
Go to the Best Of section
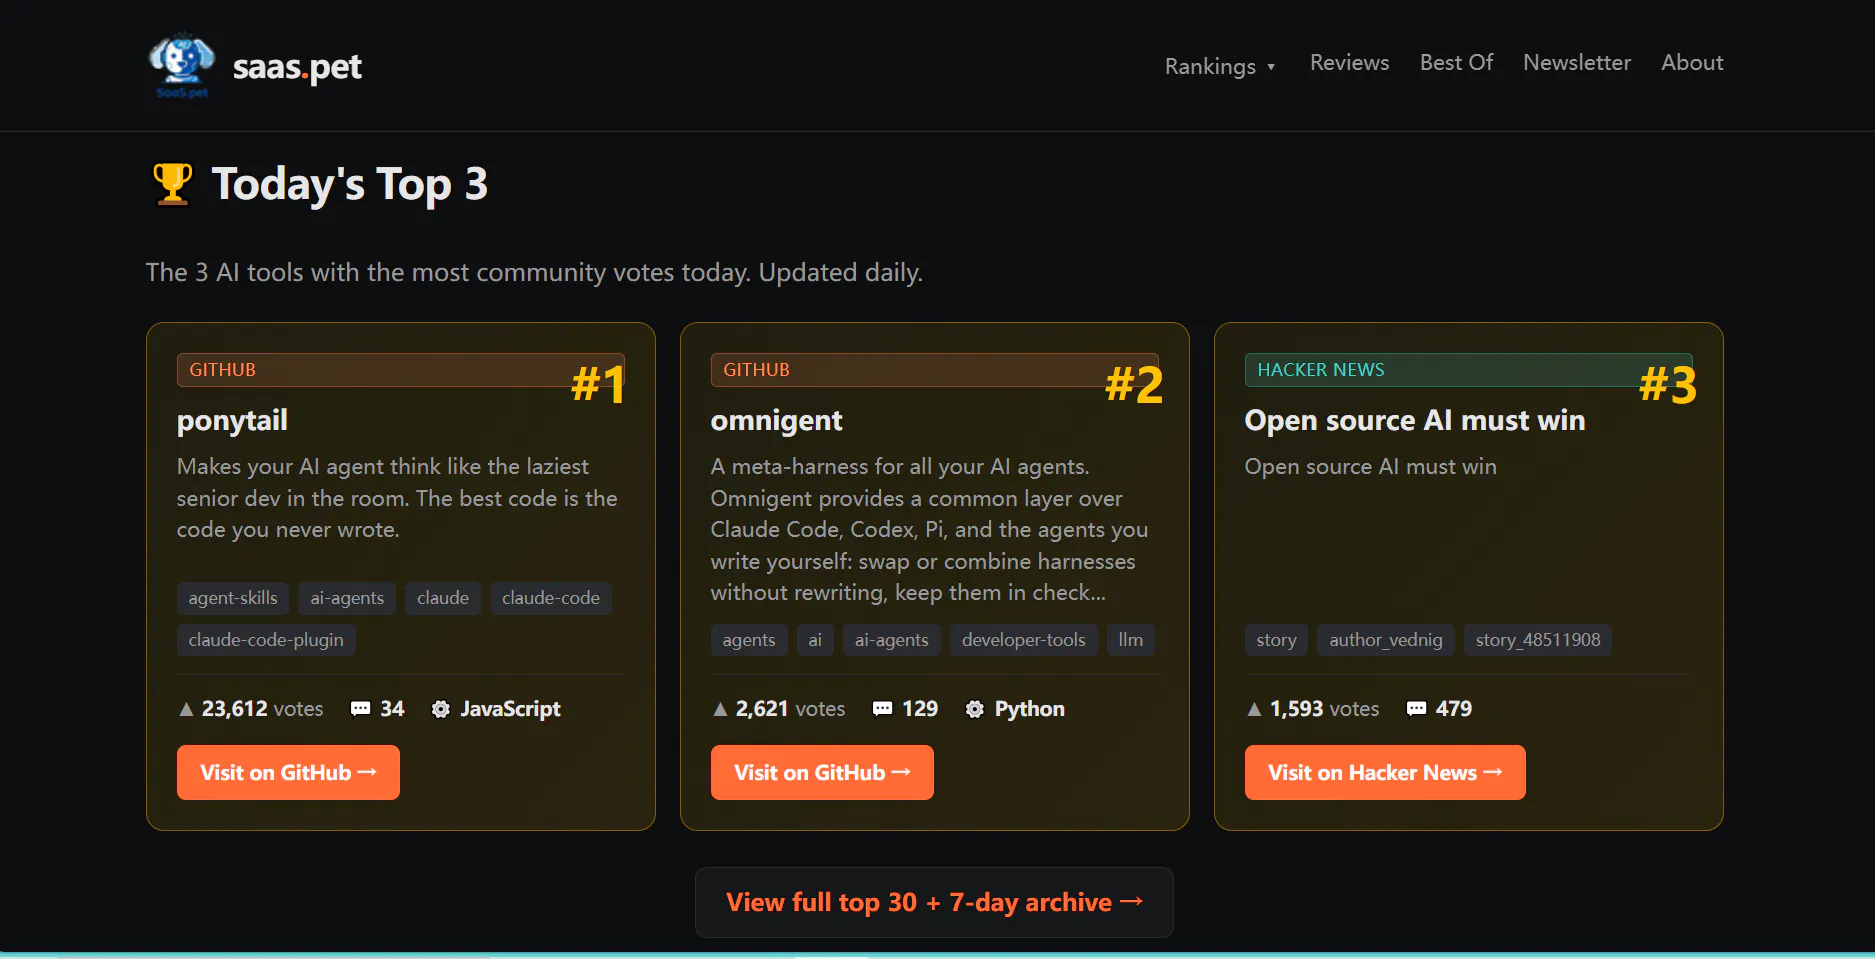tap(1456, 63)
